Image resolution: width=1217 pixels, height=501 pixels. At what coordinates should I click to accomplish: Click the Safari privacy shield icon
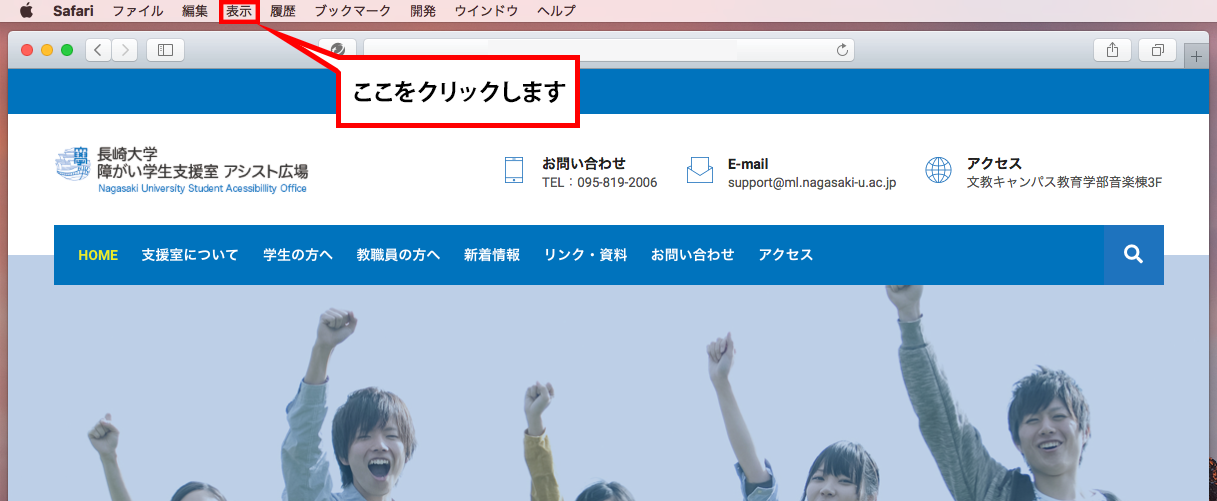point(338,49)
